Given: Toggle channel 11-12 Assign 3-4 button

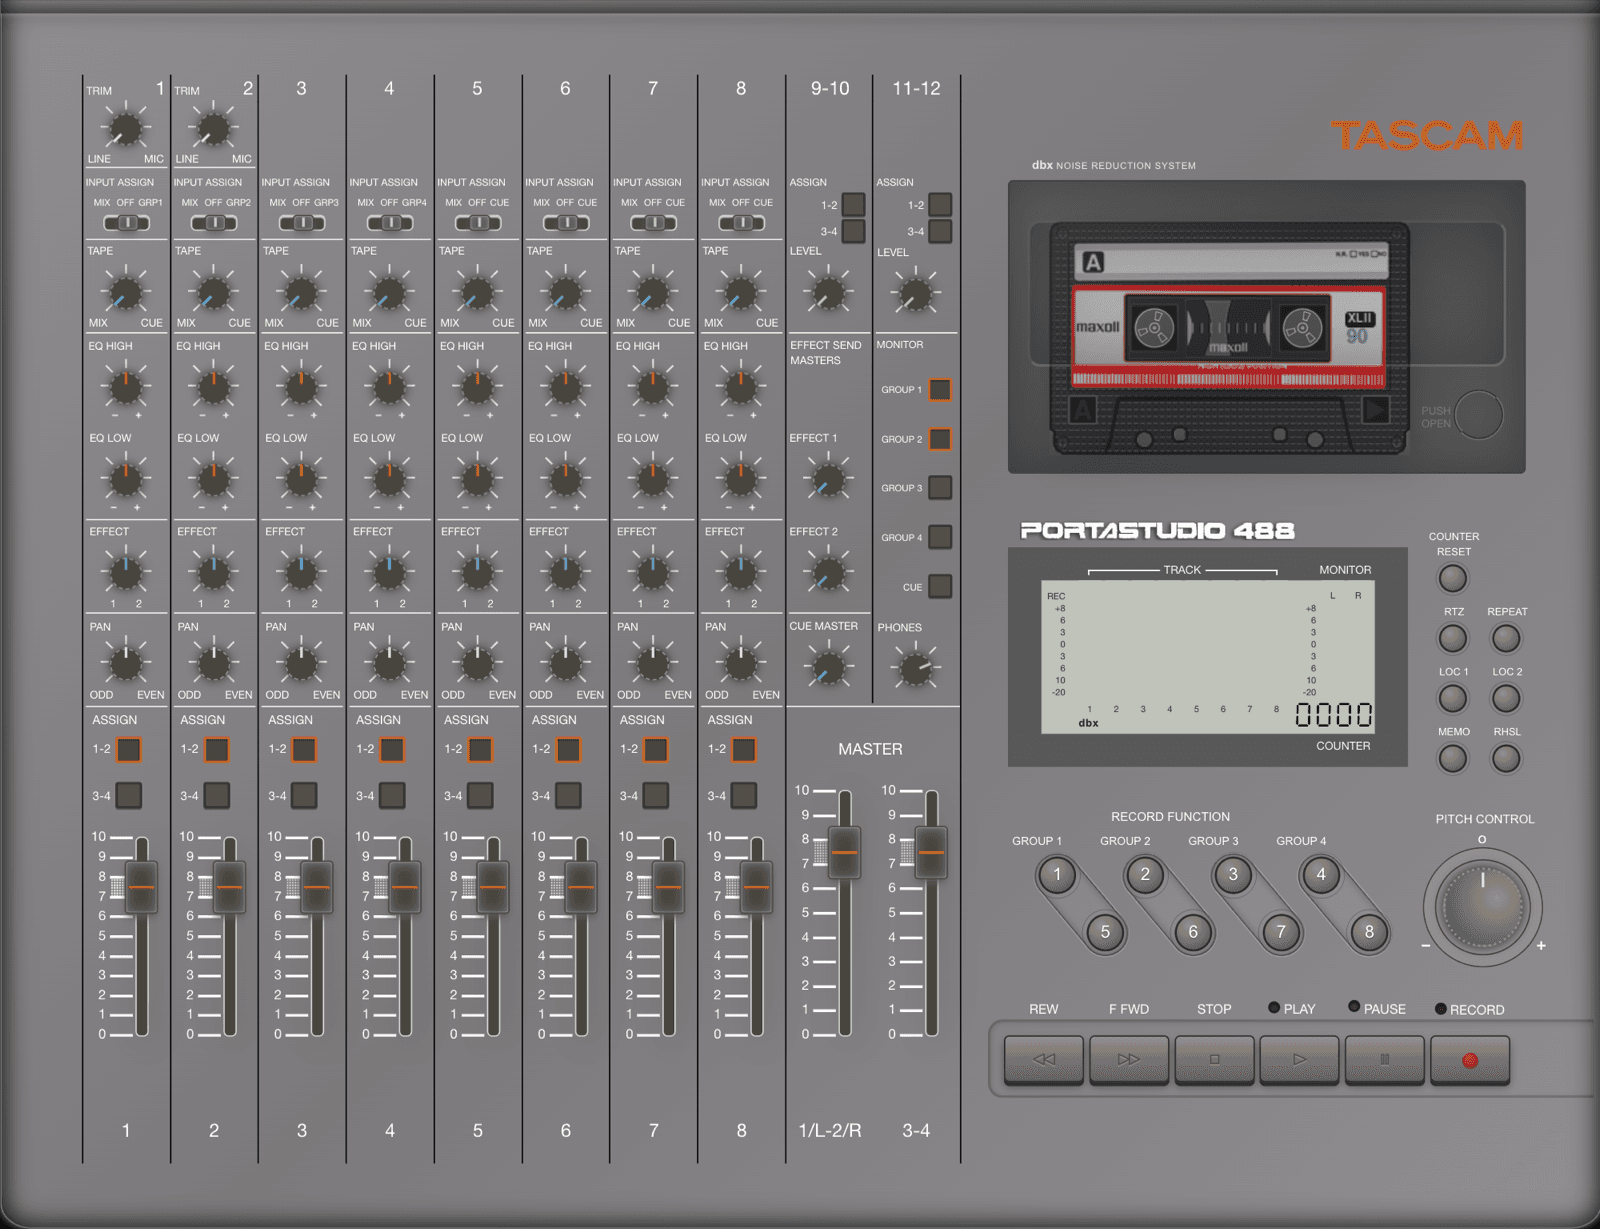Looking at the screenshot, I should coord(940,232).
